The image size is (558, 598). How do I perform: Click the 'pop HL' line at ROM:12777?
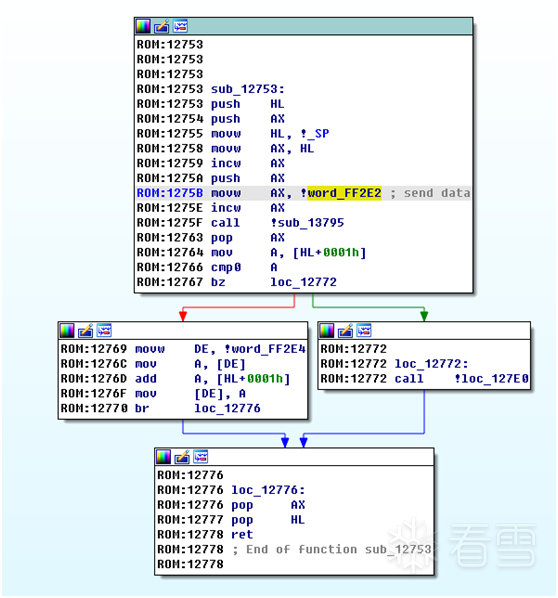point(231,520)
